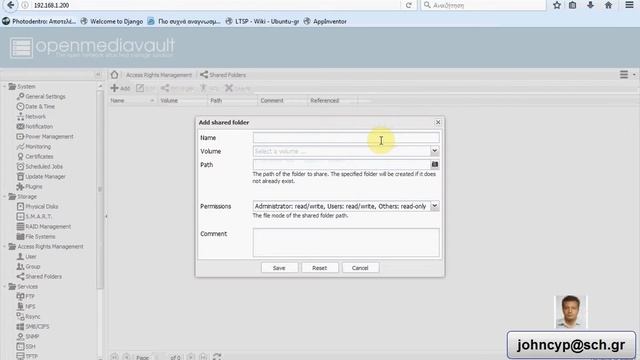This screenshot has width=640, height=360.
Task: Cancel the Add shared folder dialog
Action: coord(360,268)
